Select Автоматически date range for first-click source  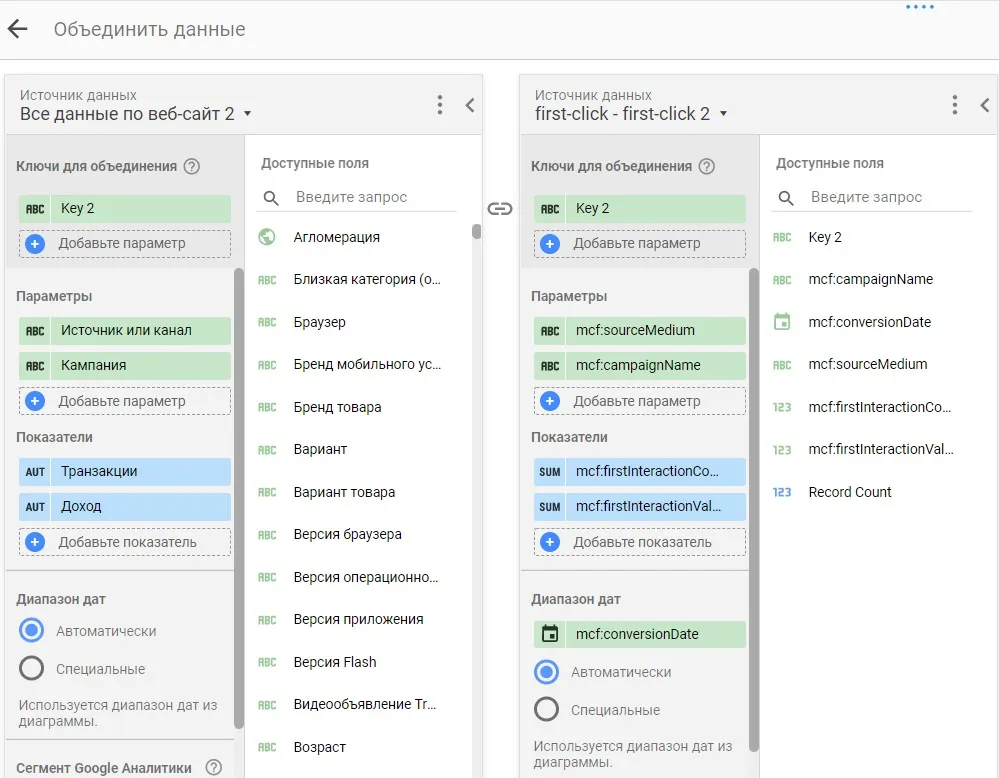click(546, 672)
